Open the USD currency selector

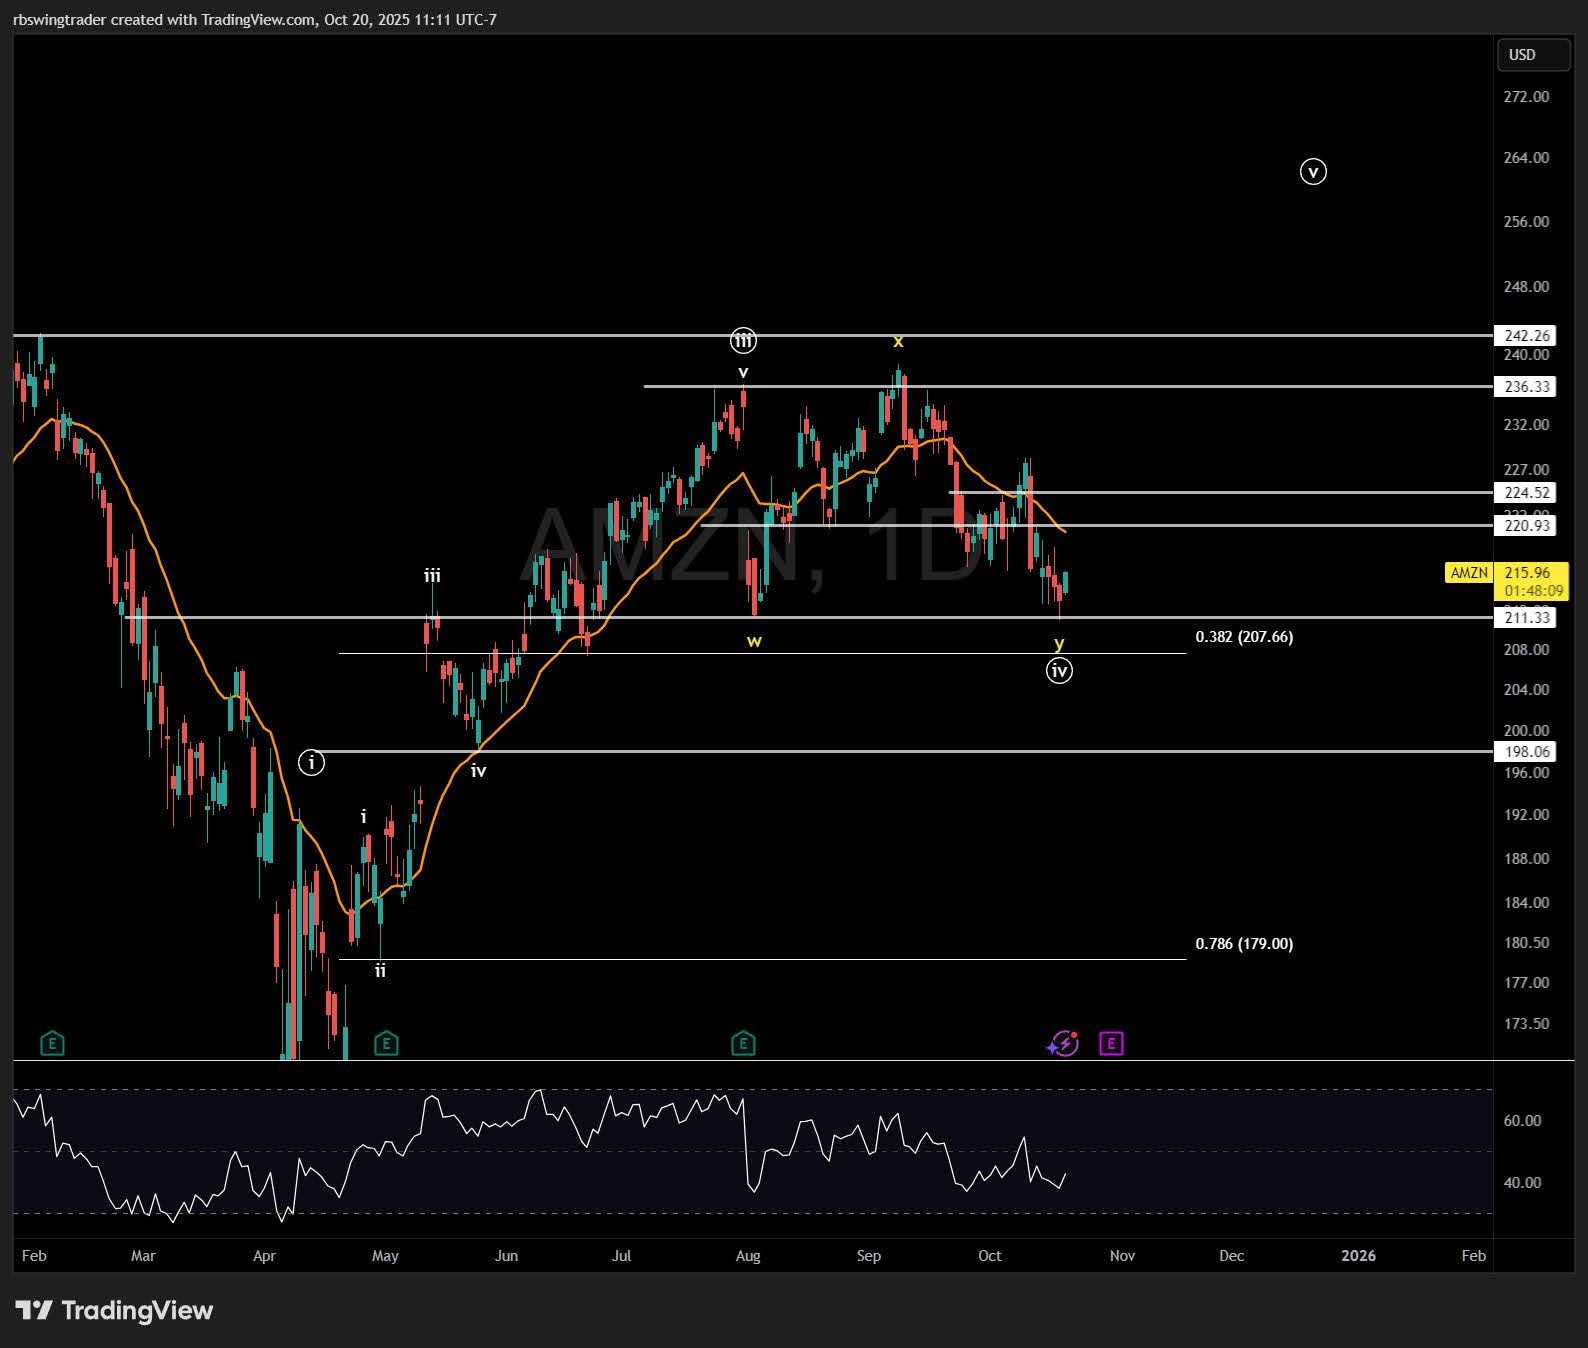tap(1532, 55)
